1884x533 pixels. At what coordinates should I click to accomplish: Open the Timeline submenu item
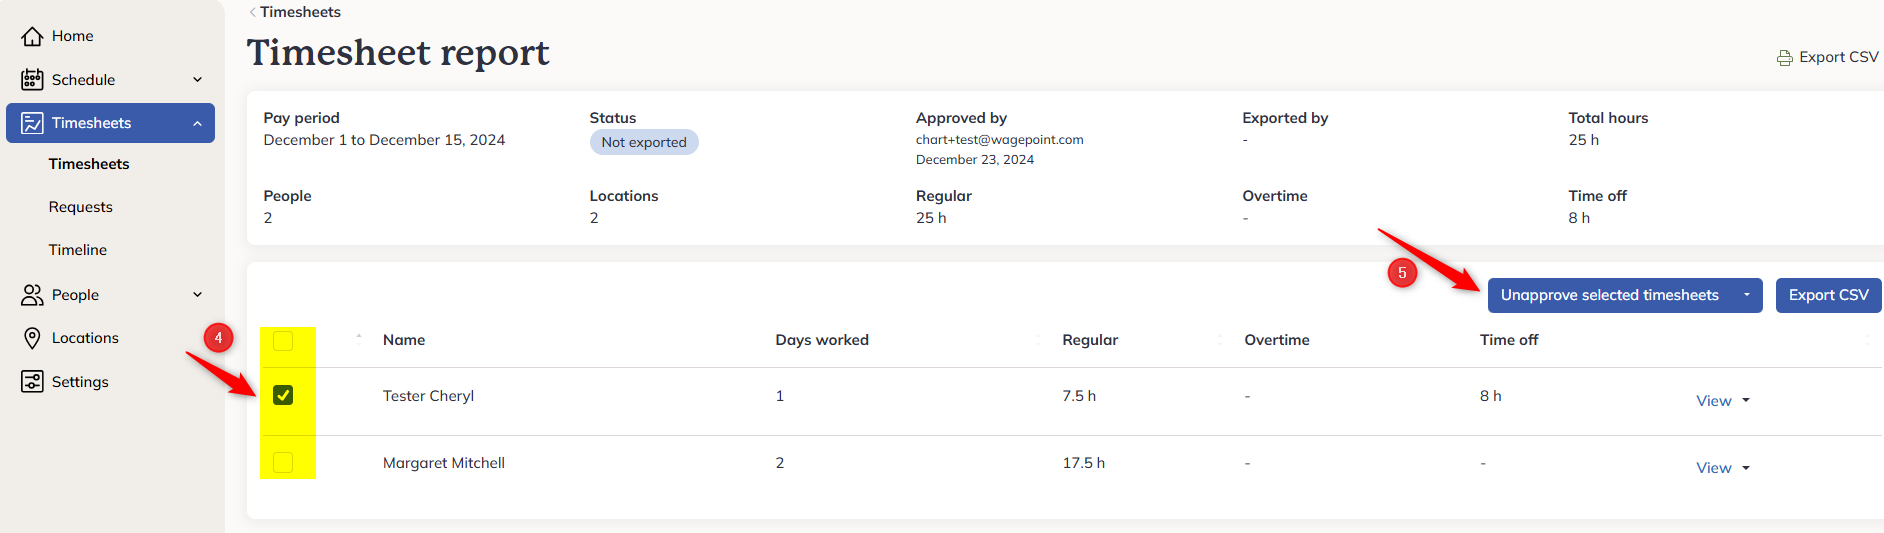(77, 250)
